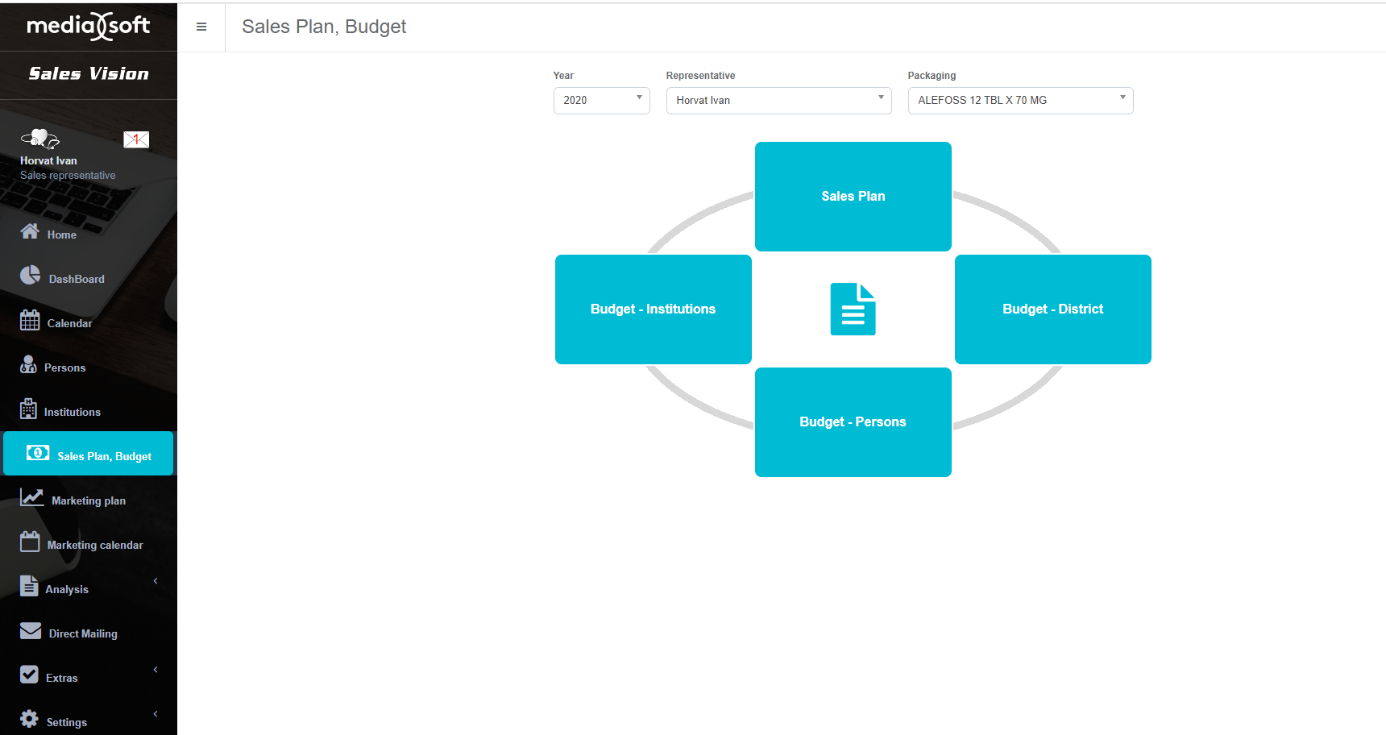Open Marketing calendar menu item

94,545
